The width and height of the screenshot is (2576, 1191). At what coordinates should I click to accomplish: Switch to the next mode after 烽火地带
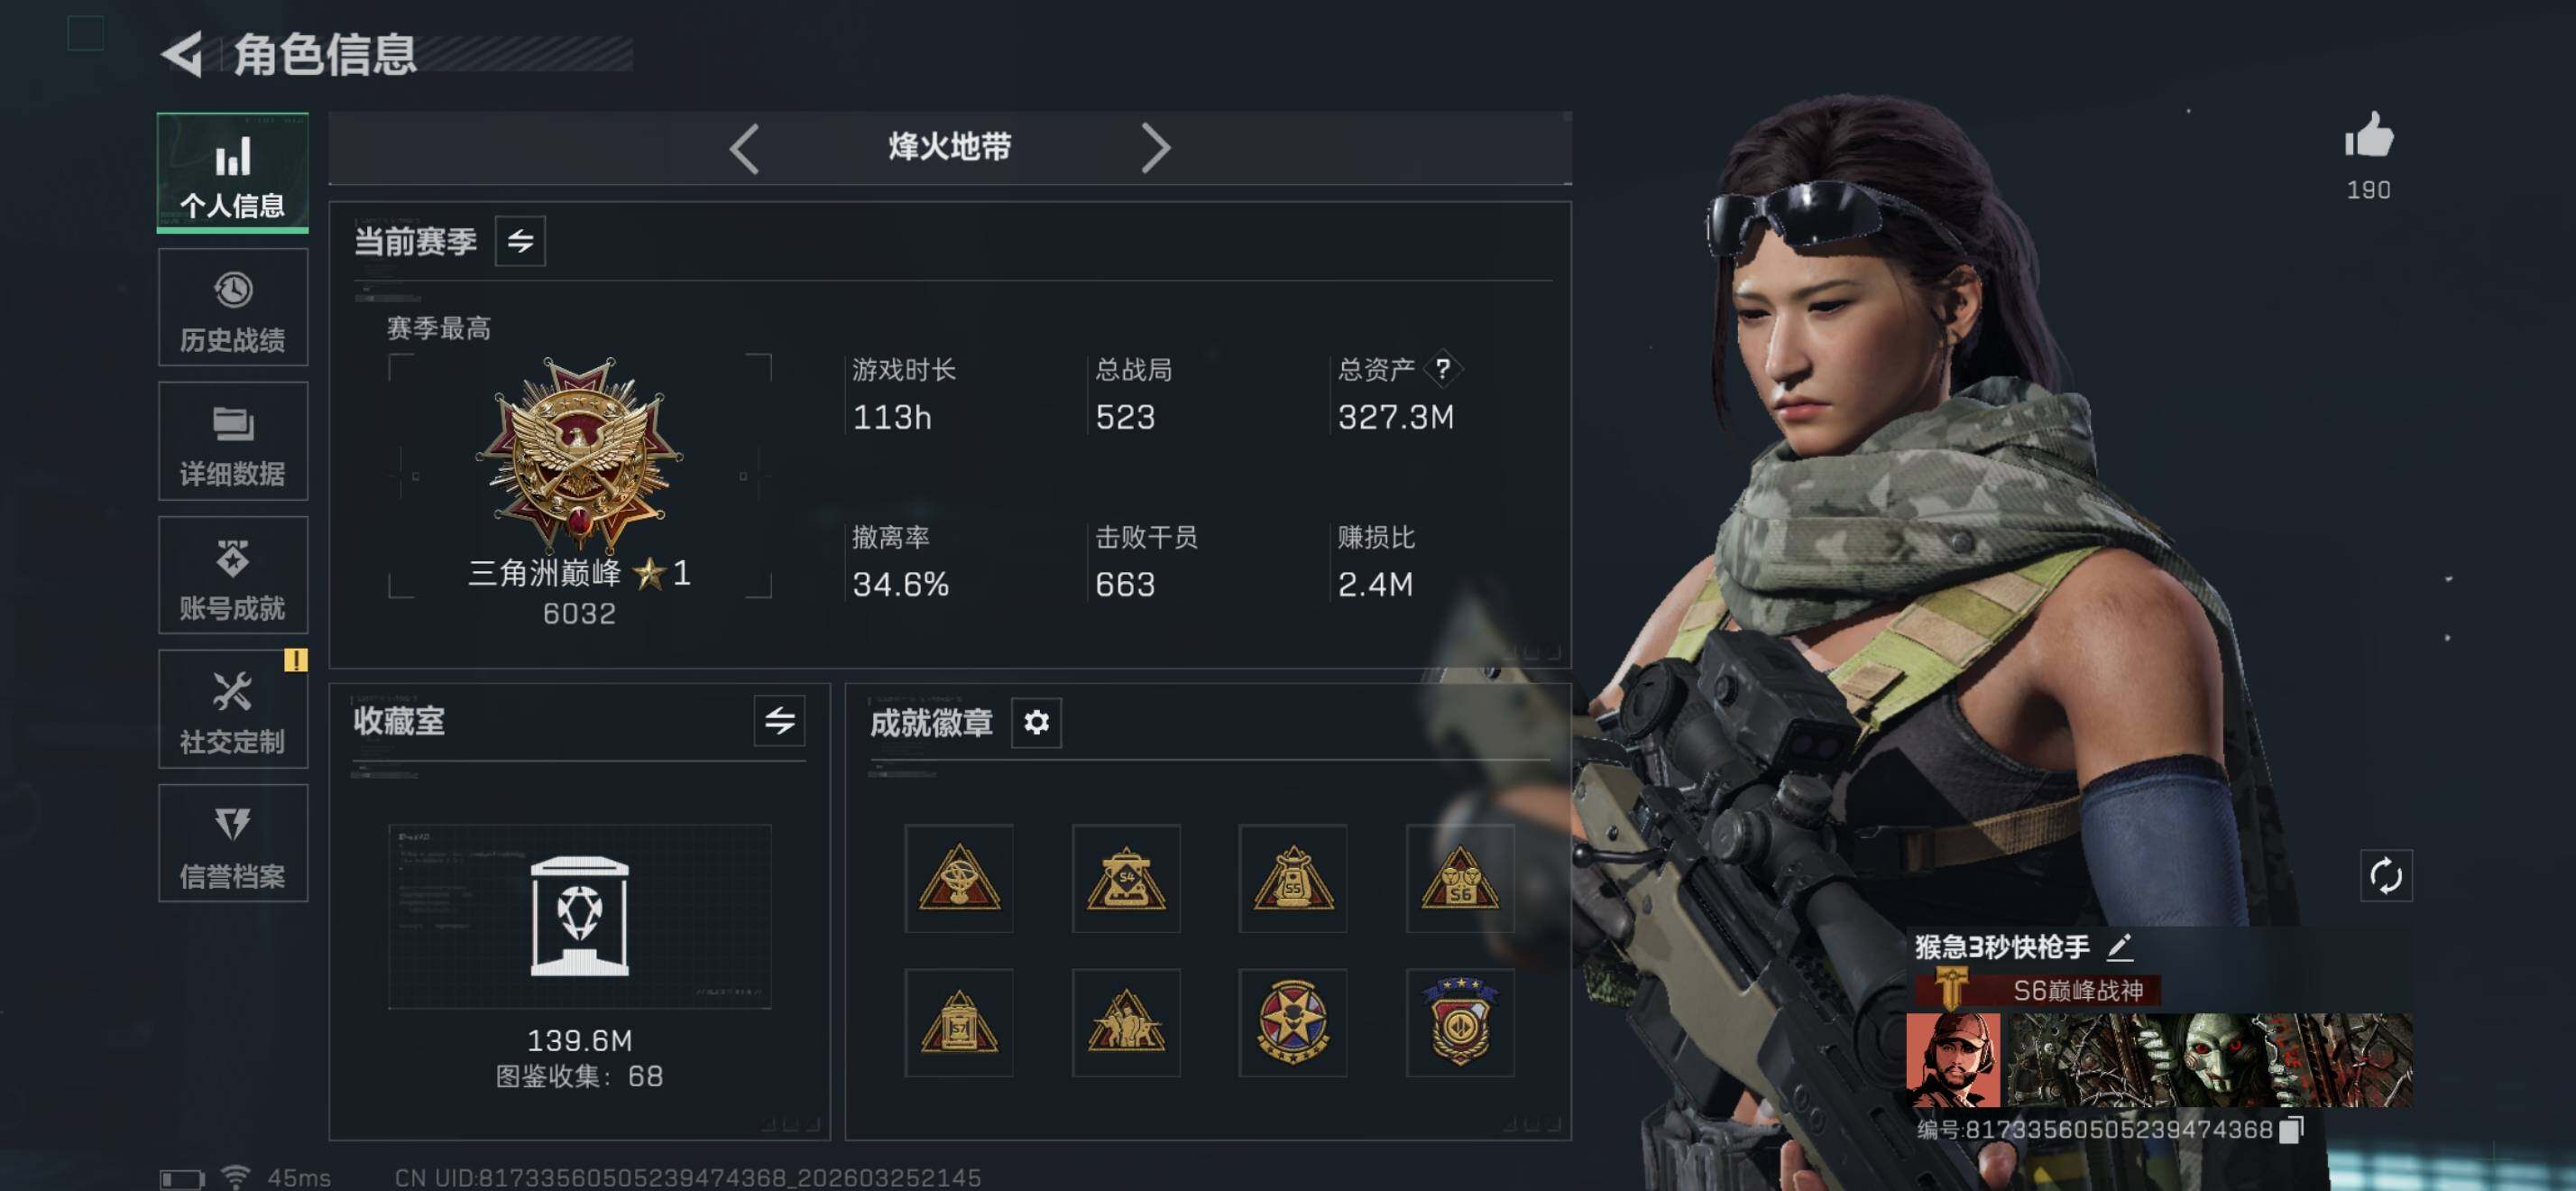(x=1155, y=149)
